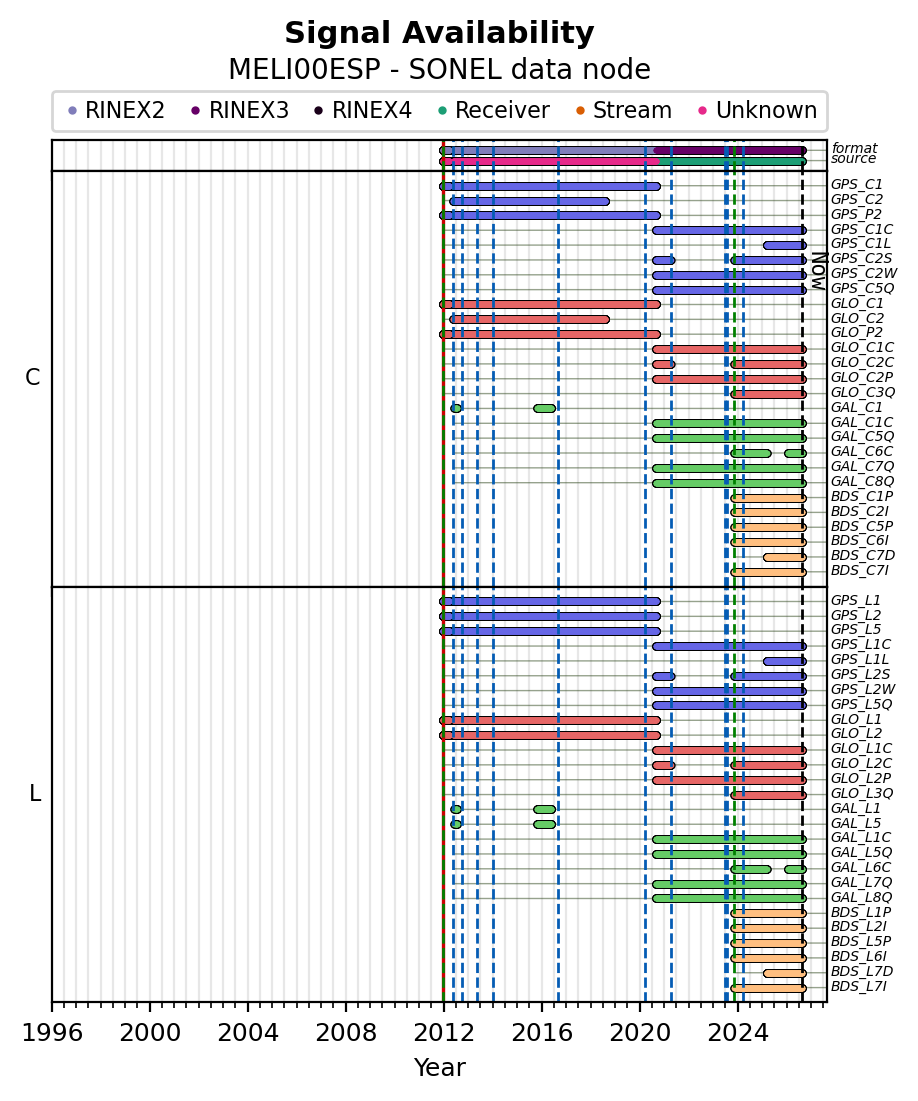The width and height of the screenshot is (918, 1101).
Task: Click the NOW dashed line label
Action: pyautogui.click(x=818, y=271)
